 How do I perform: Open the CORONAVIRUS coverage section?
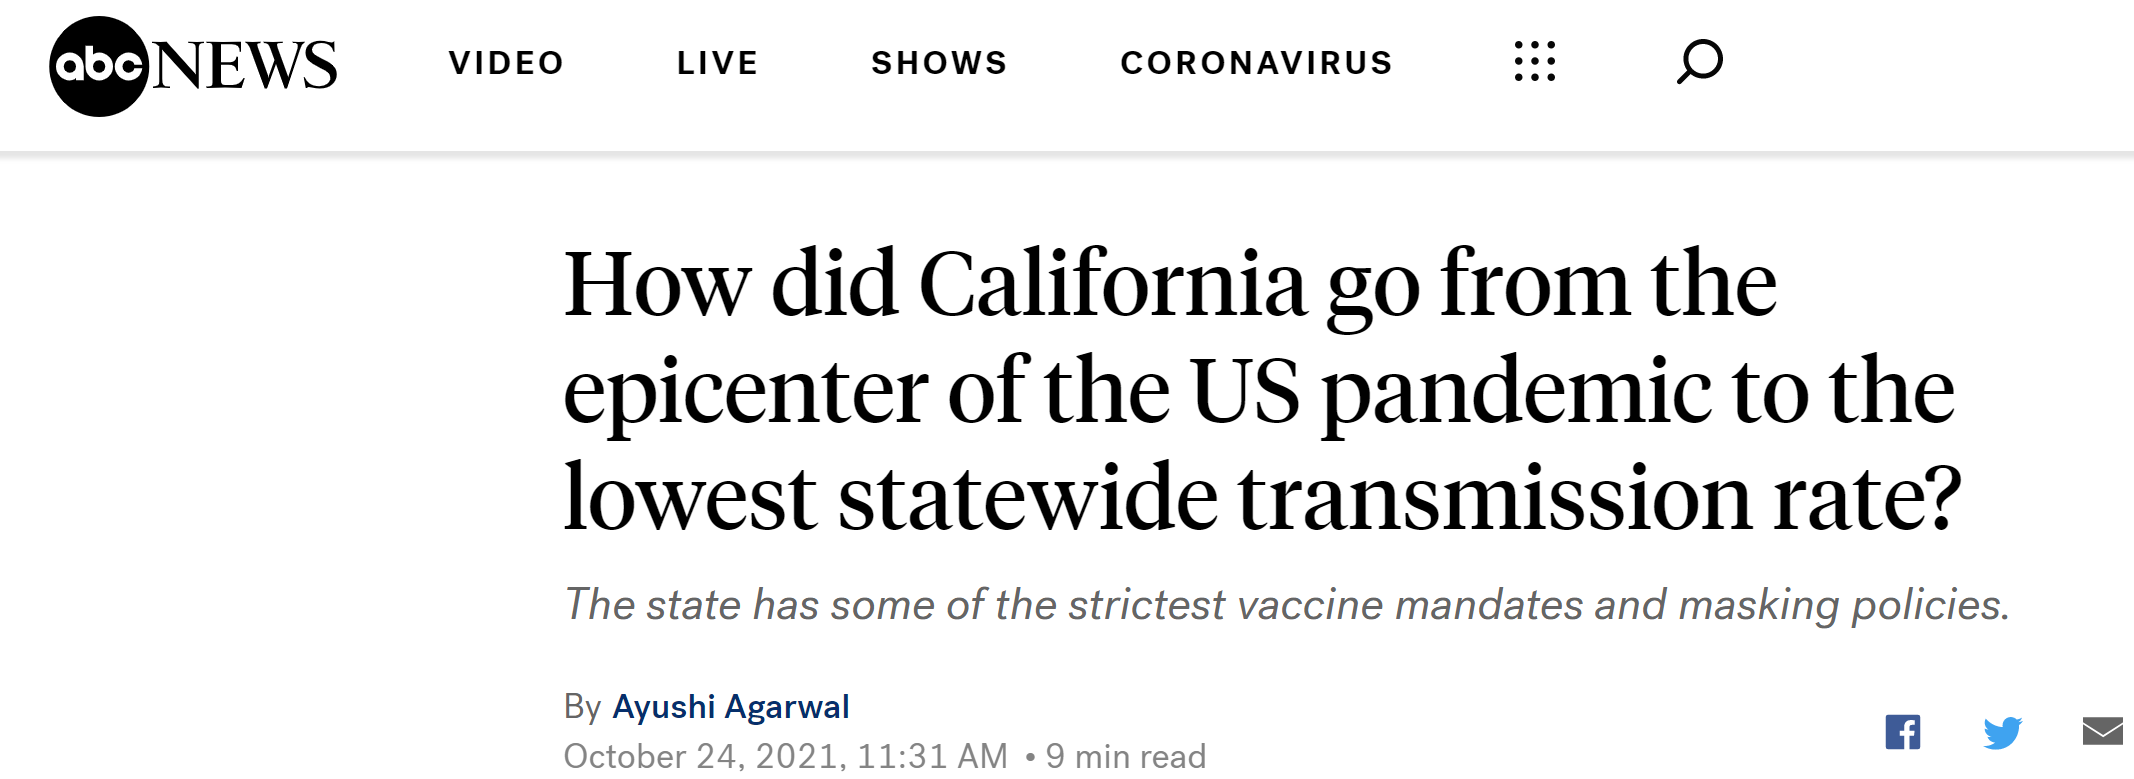click(1257, 61)
